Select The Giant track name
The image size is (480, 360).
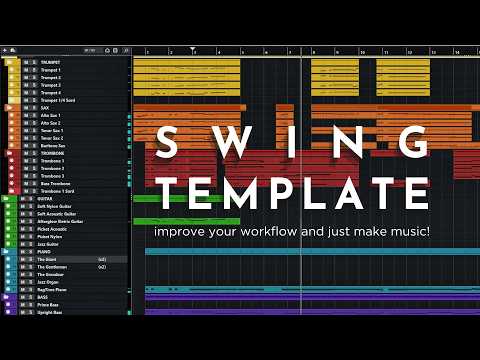pos(47,259)
